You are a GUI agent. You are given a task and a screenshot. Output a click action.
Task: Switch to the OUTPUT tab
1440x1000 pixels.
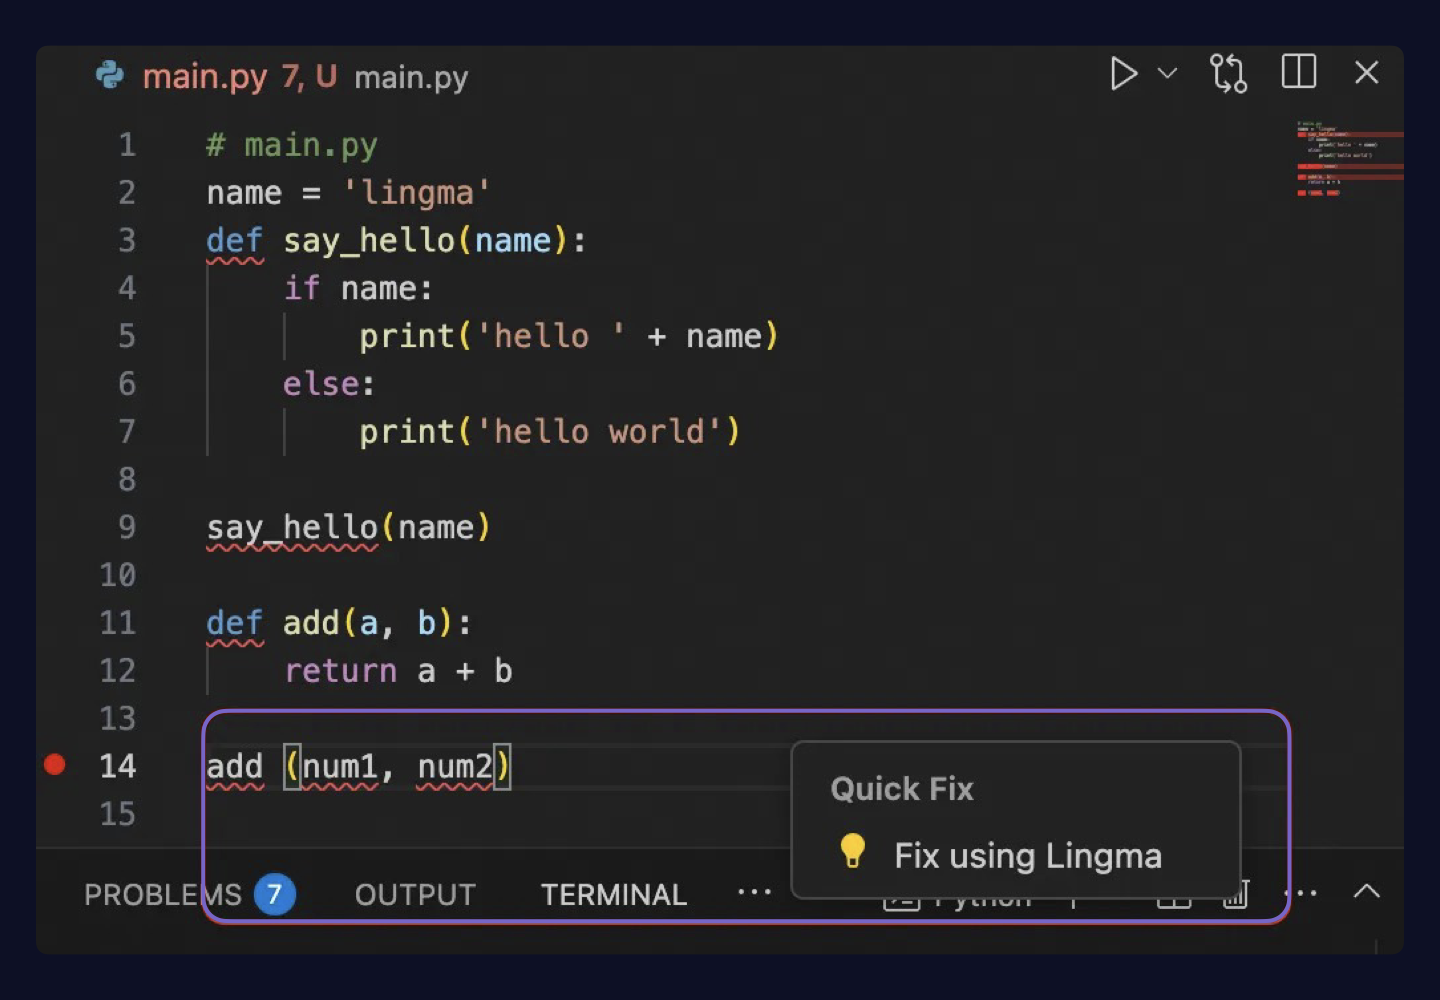(415, 894)
